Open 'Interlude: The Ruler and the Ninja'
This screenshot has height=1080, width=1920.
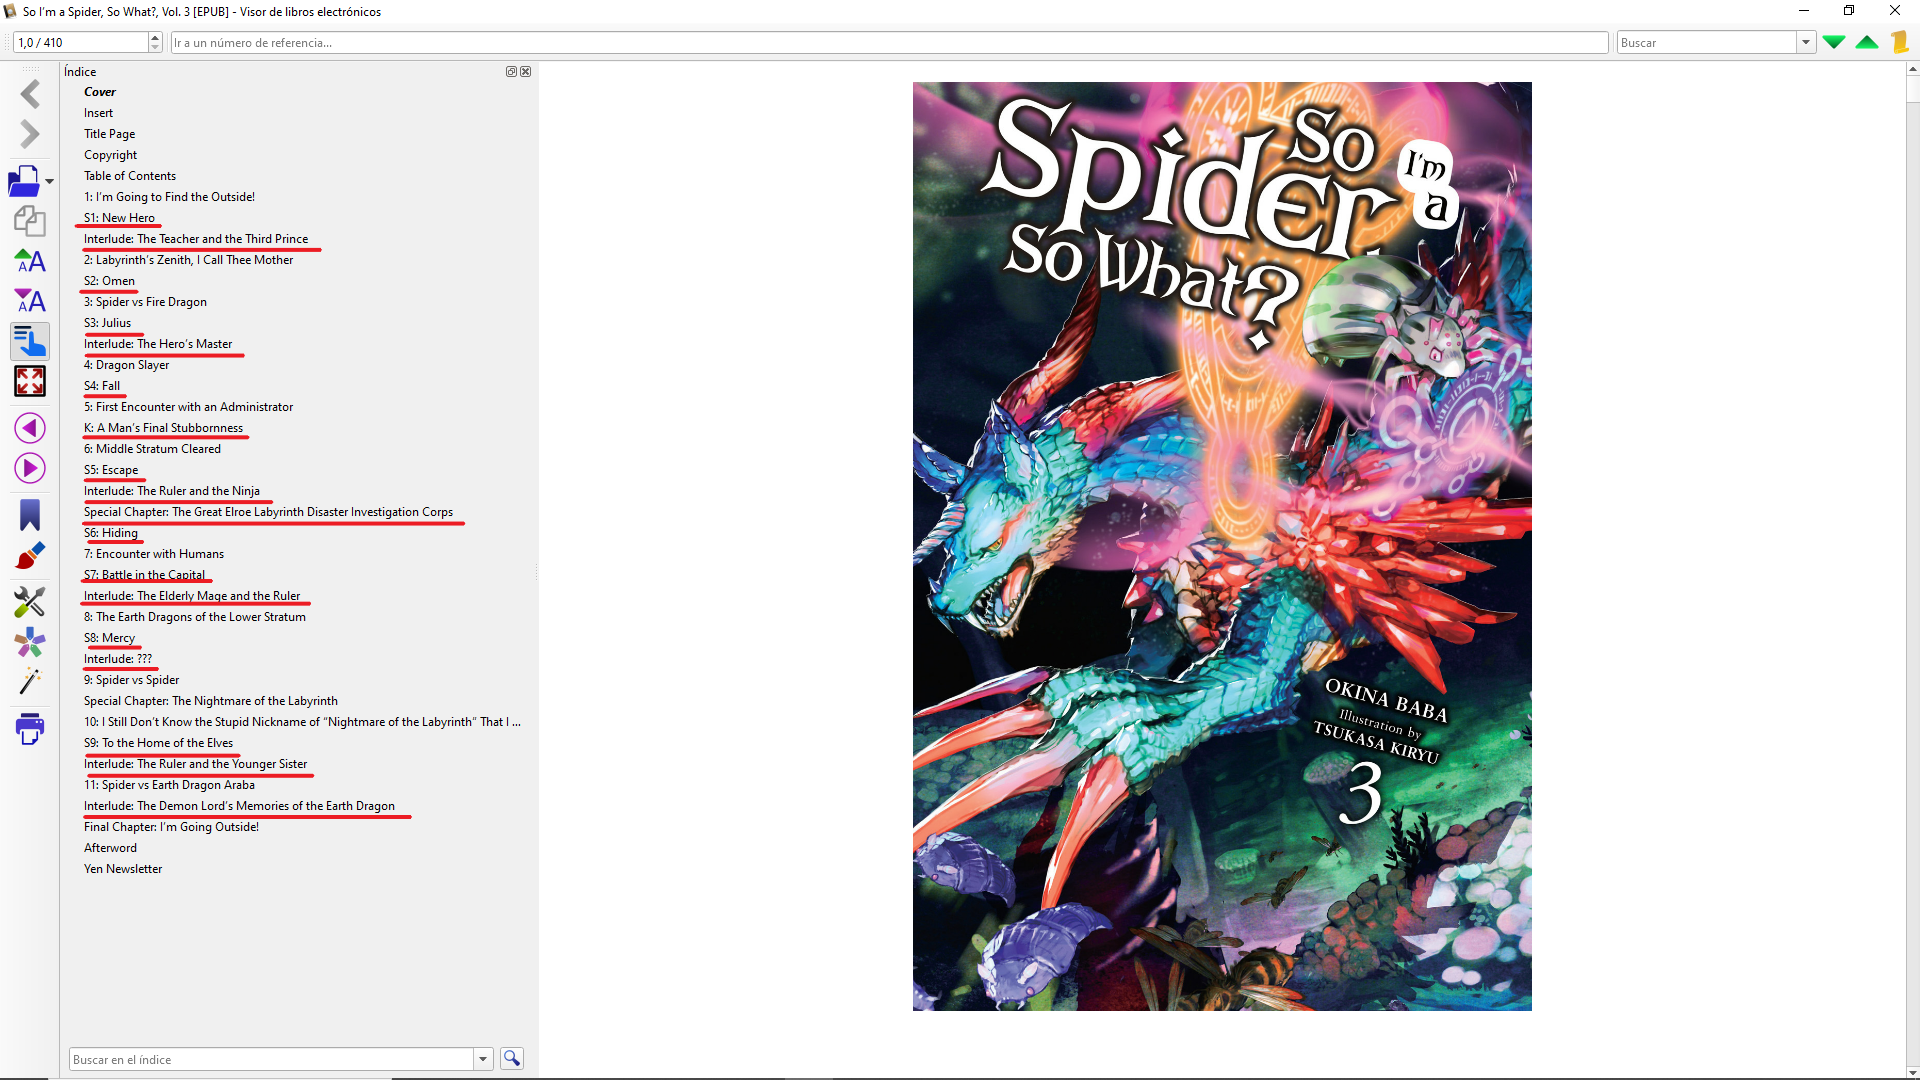tap(172, 491)
